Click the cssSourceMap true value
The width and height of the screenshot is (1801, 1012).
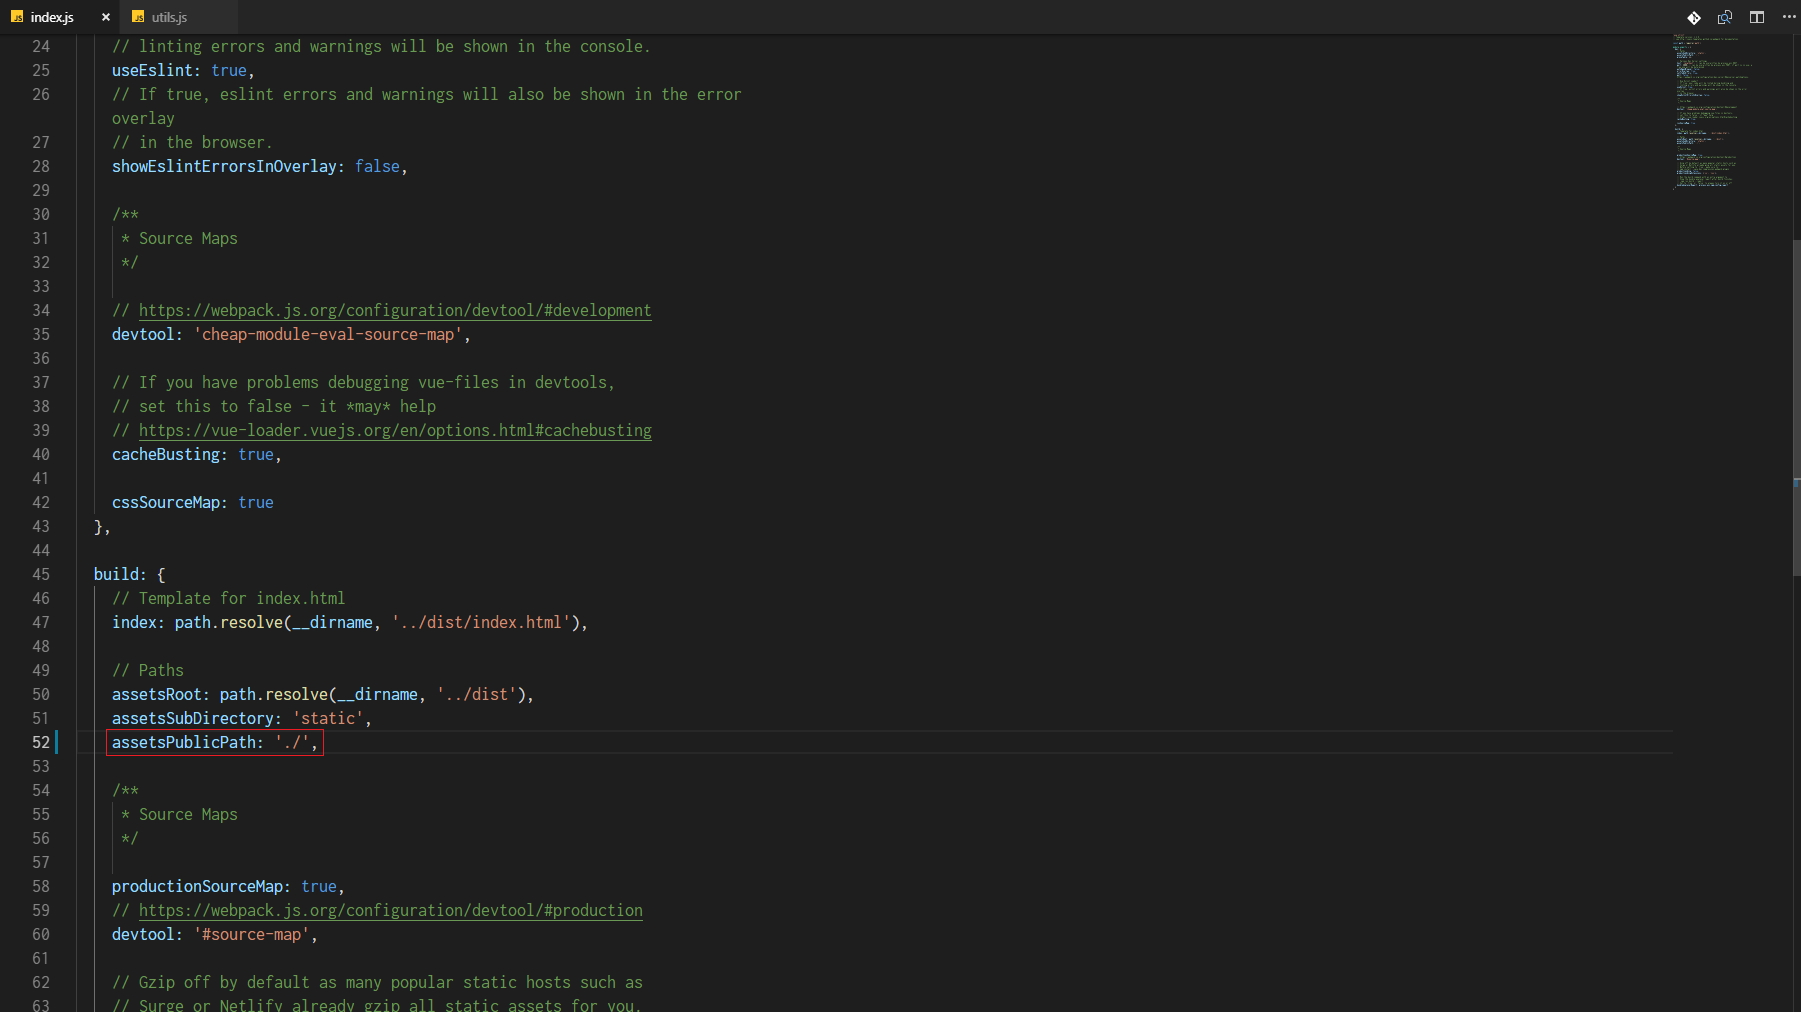(x=255, y=502)
